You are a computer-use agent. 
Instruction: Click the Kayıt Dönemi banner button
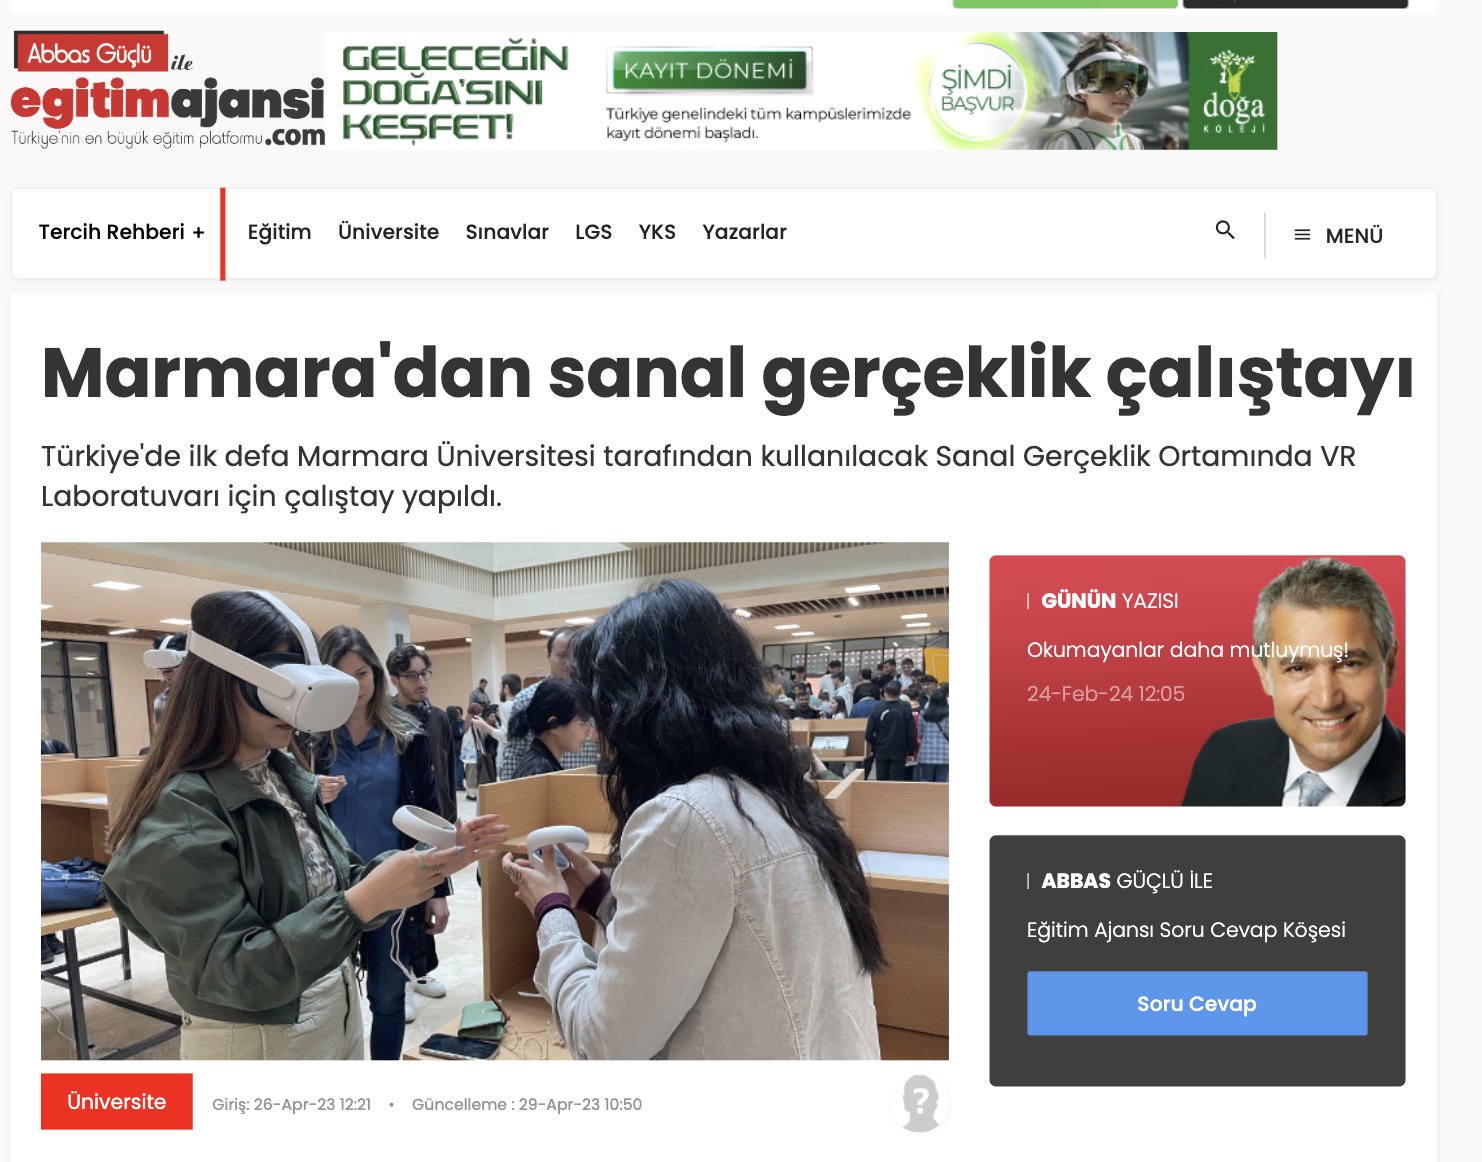[709, 70]
